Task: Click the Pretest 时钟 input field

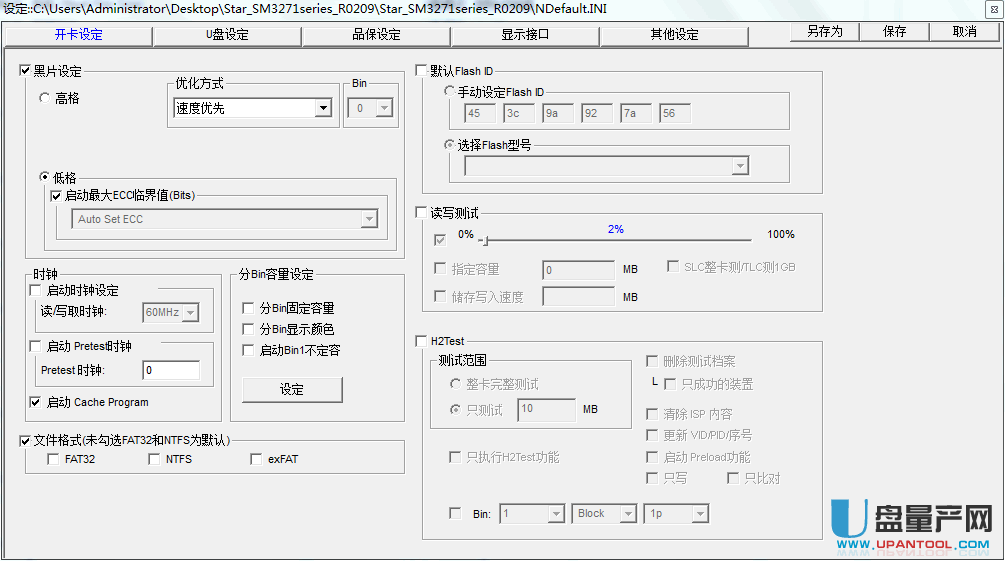Action: [x=170, y=371]
